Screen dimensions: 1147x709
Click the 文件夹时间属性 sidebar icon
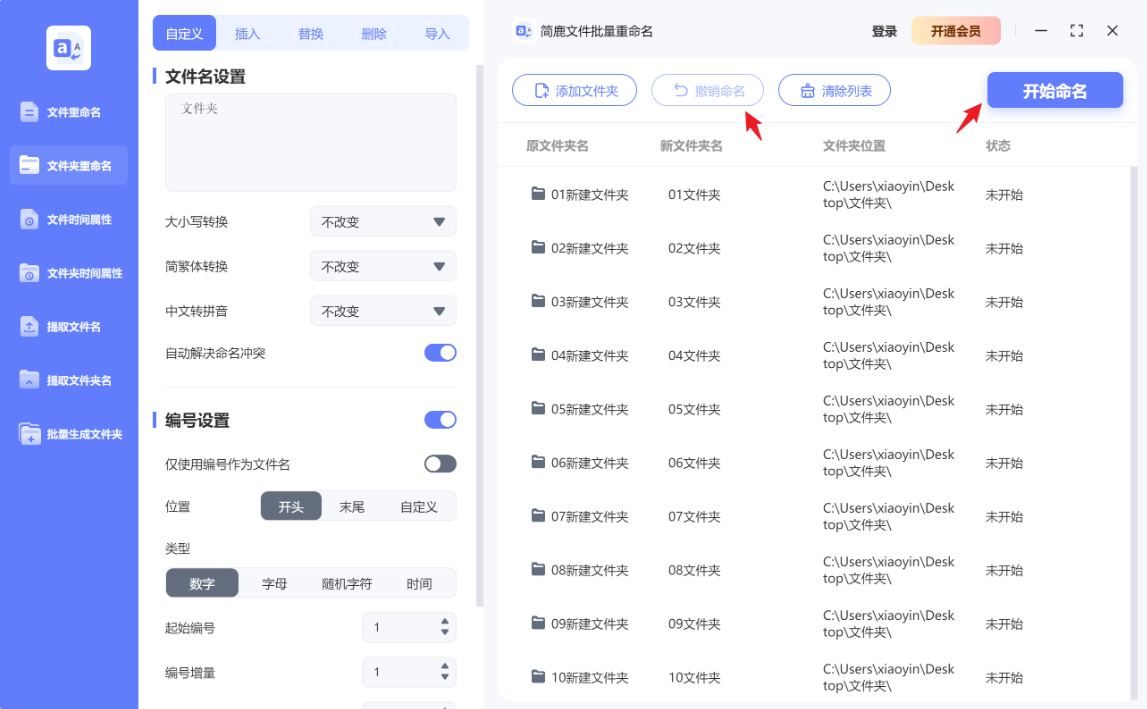[29, 273]
